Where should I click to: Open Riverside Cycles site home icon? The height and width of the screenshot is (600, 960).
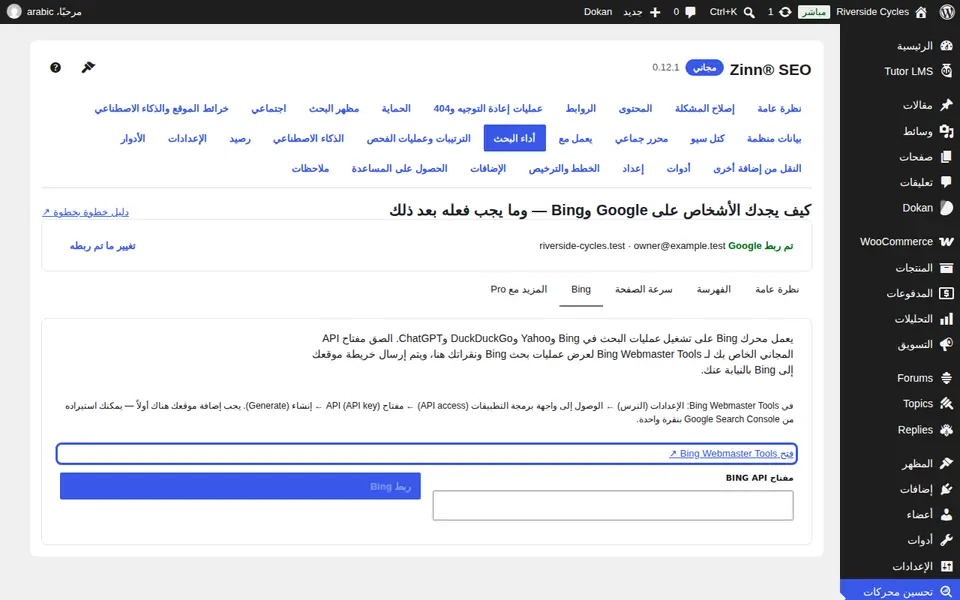pyautogui.click(x=921, y=12)
